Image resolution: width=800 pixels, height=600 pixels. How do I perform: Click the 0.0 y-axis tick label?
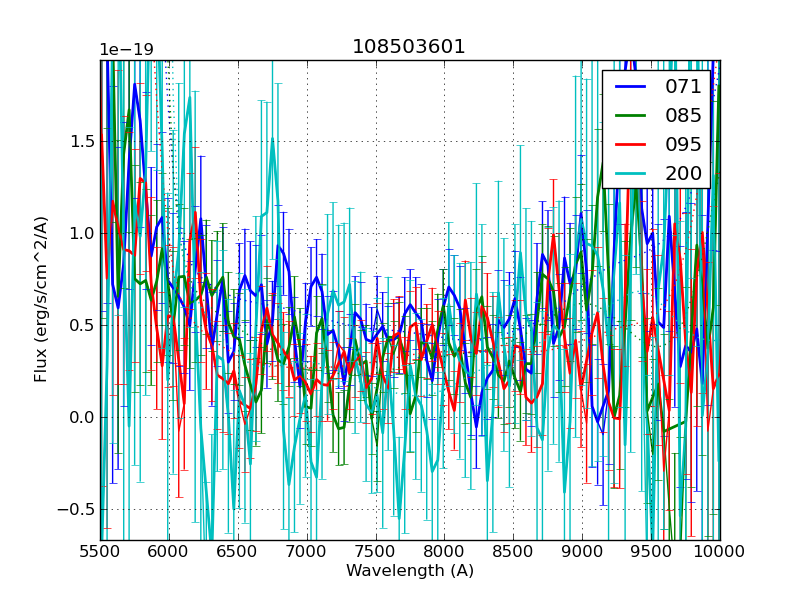81,417
